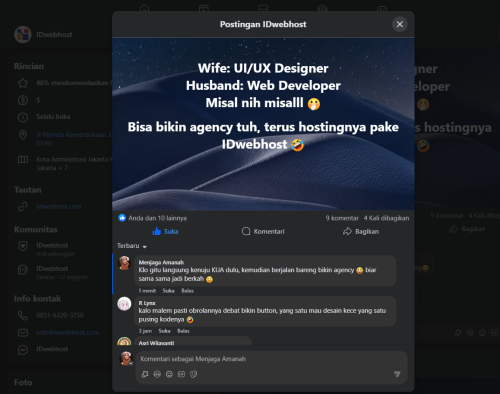Click the IDwebhost page logo on the background page

23,34
